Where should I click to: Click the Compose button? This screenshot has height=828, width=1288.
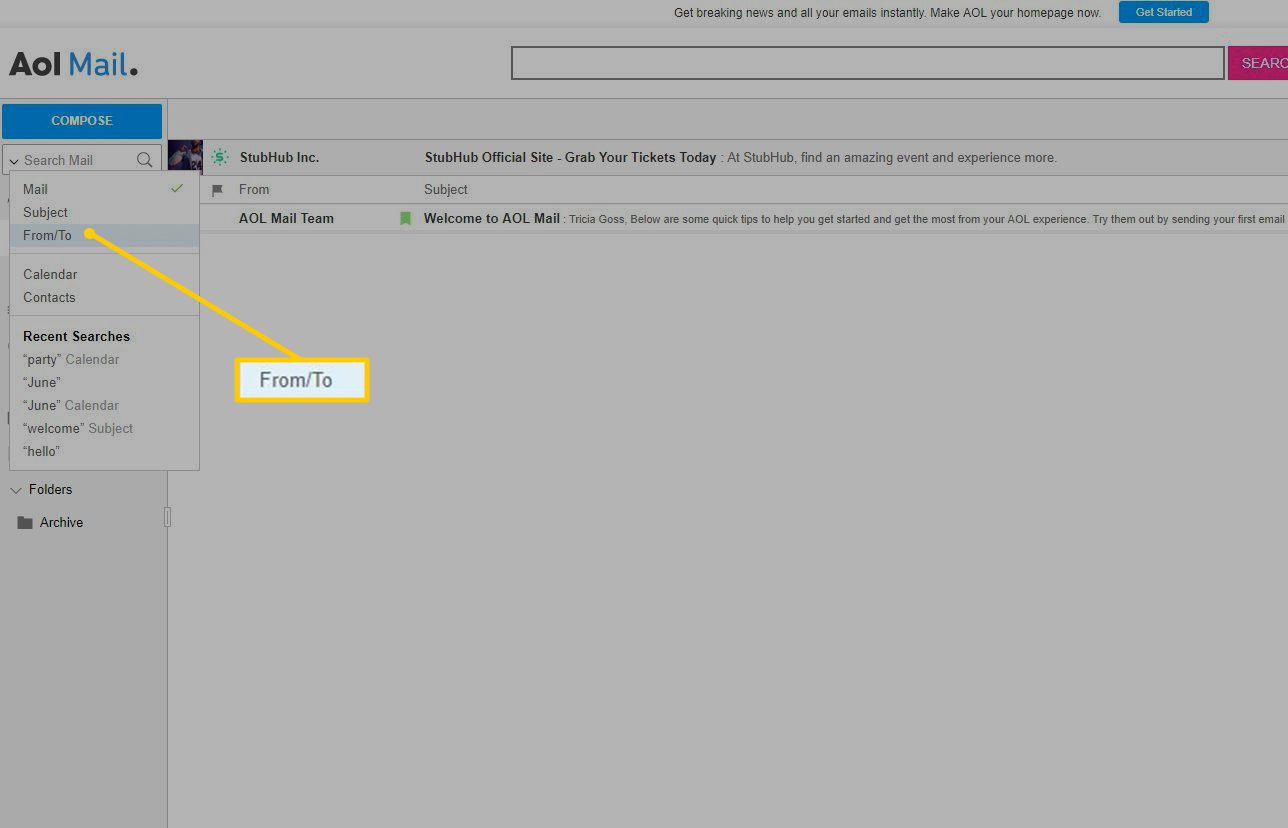pos(82,121)
